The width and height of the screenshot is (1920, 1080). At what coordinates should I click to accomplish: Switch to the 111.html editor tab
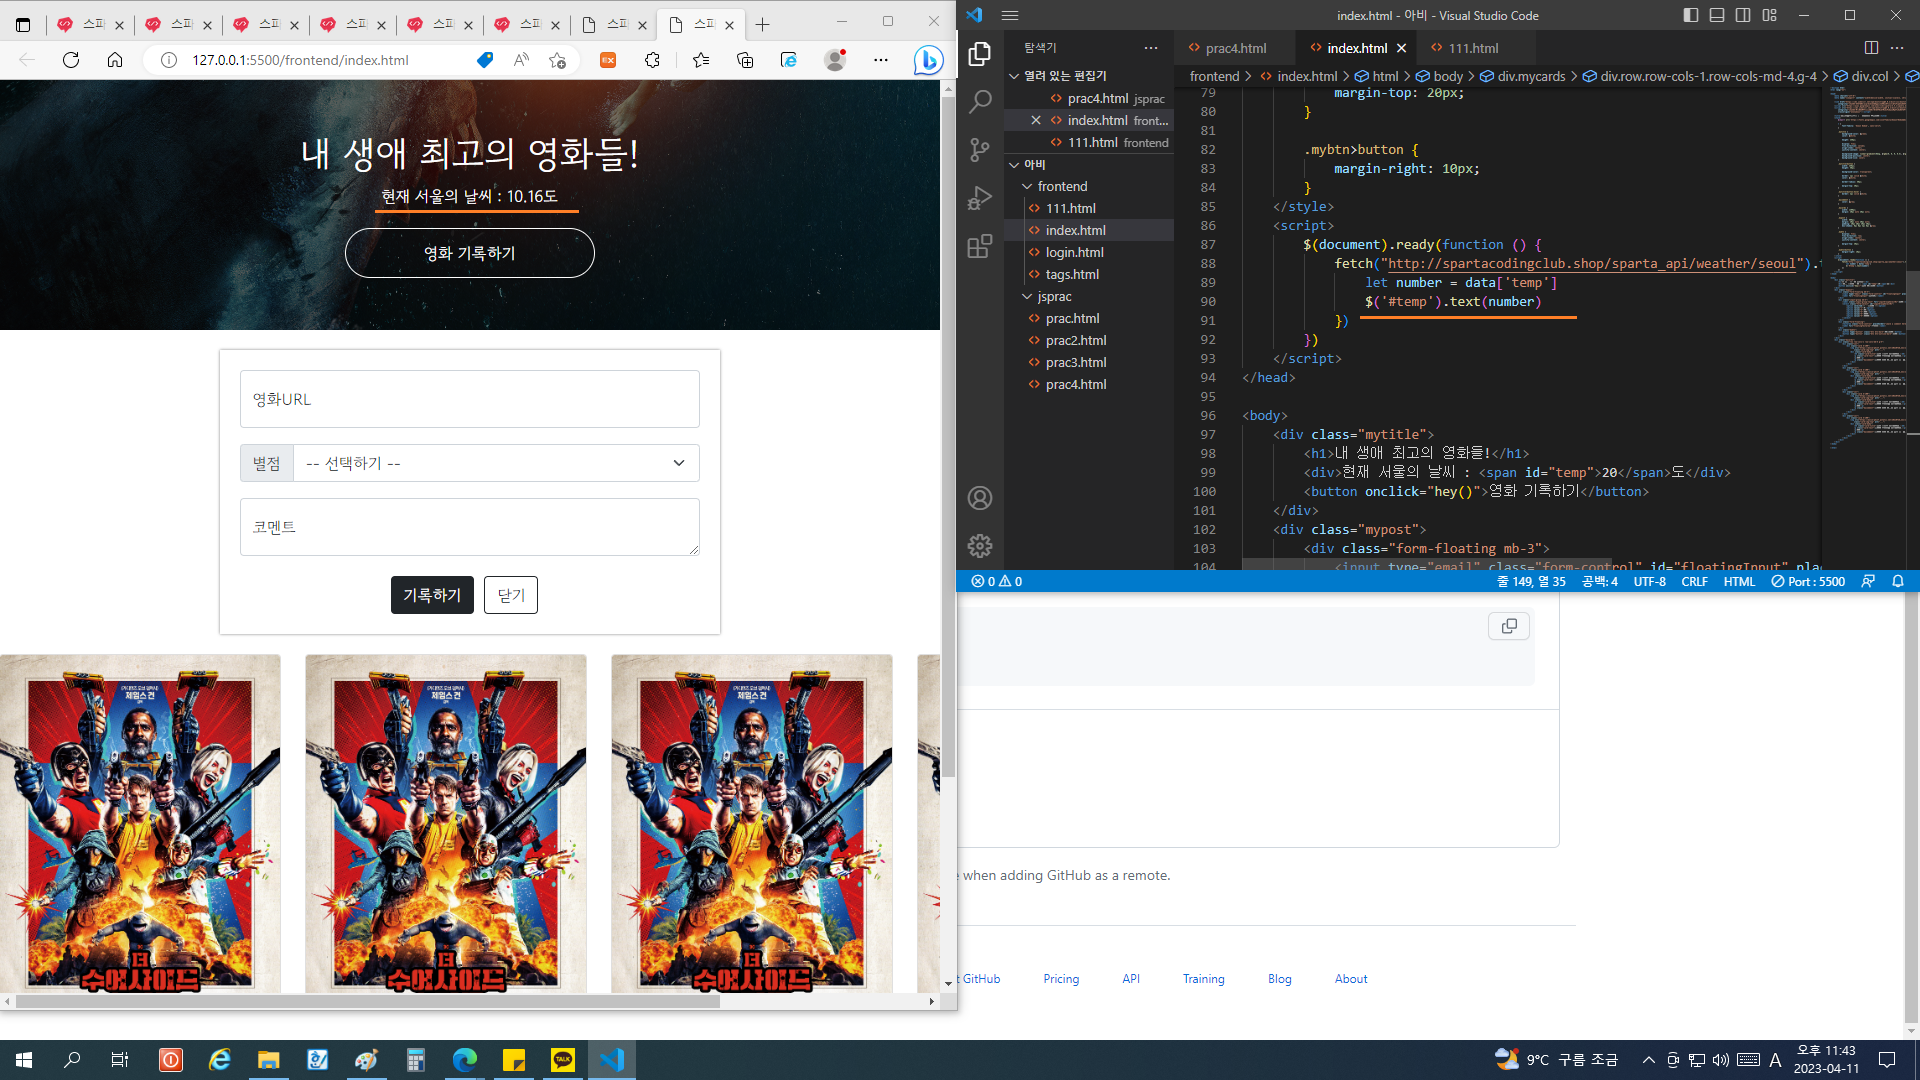coord(1472,48)
